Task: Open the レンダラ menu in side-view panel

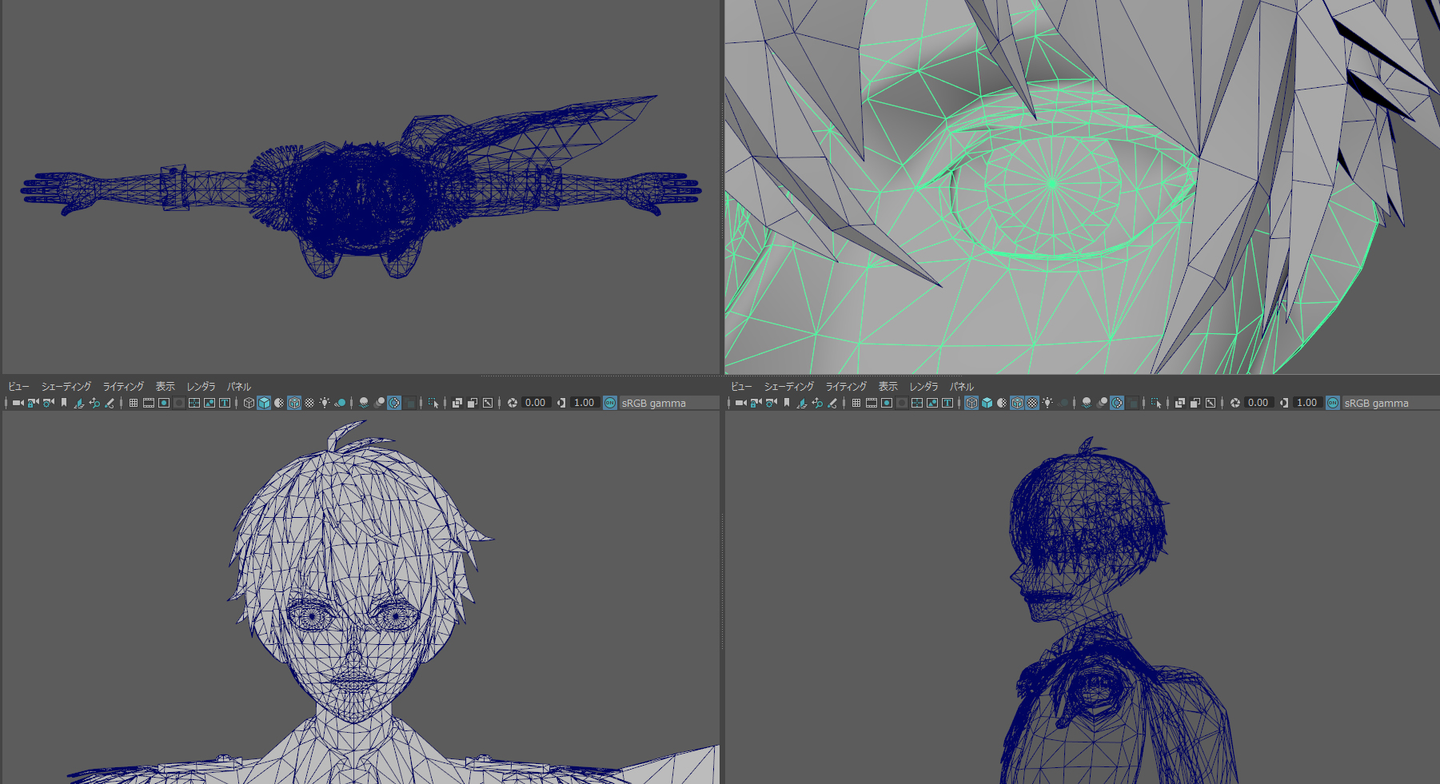Action: coord(924,386)
